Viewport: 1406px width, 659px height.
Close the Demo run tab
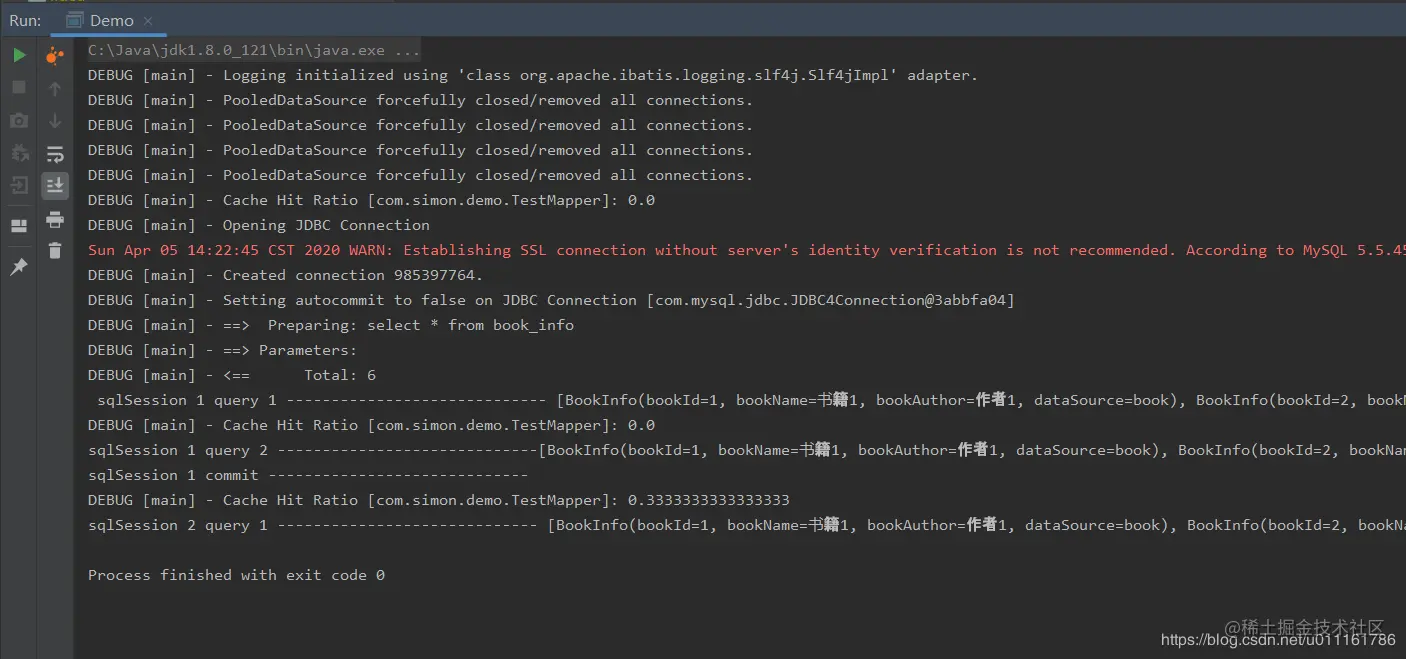(x=148, y=21)
